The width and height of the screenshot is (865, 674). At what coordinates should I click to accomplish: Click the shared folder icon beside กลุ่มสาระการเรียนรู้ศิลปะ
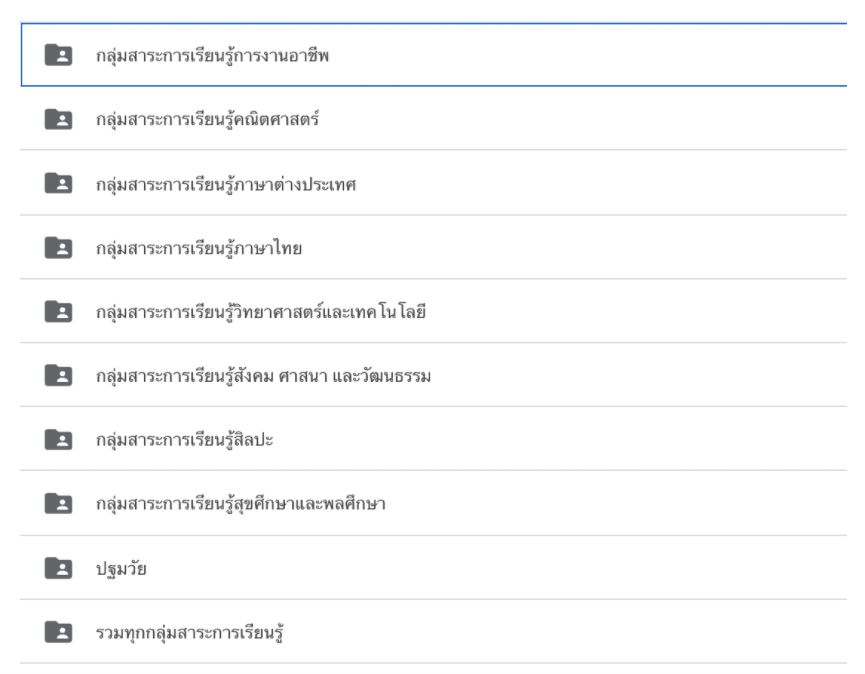tap(58, 439)
